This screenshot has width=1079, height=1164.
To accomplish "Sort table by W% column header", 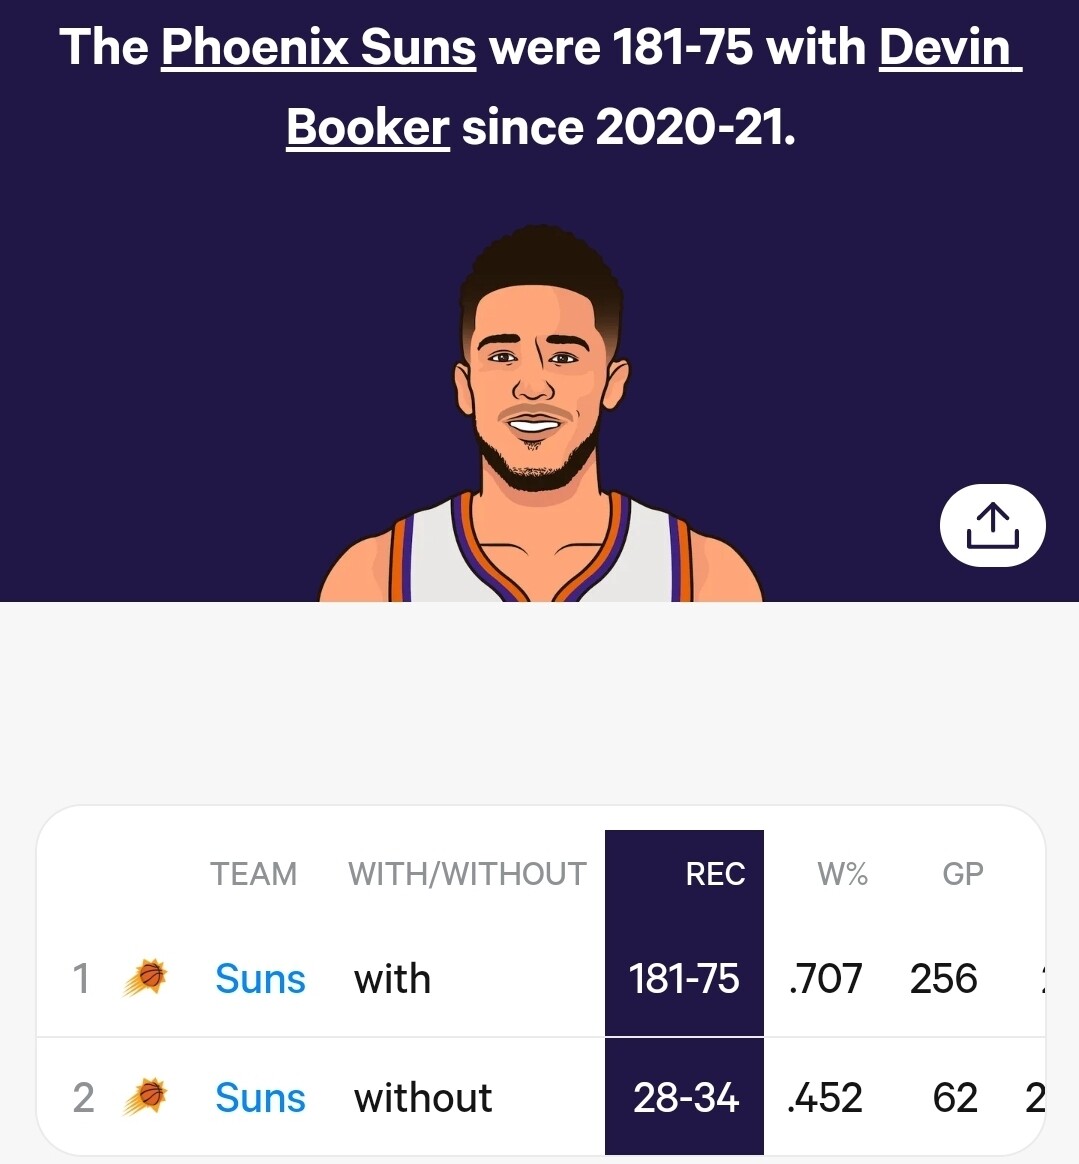I will tap(843, 874).
